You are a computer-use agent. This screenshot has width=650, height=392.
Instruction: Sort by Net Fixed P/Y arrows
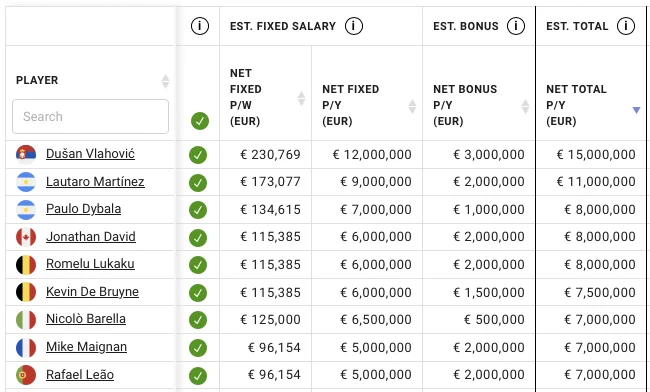click(412, 106)
